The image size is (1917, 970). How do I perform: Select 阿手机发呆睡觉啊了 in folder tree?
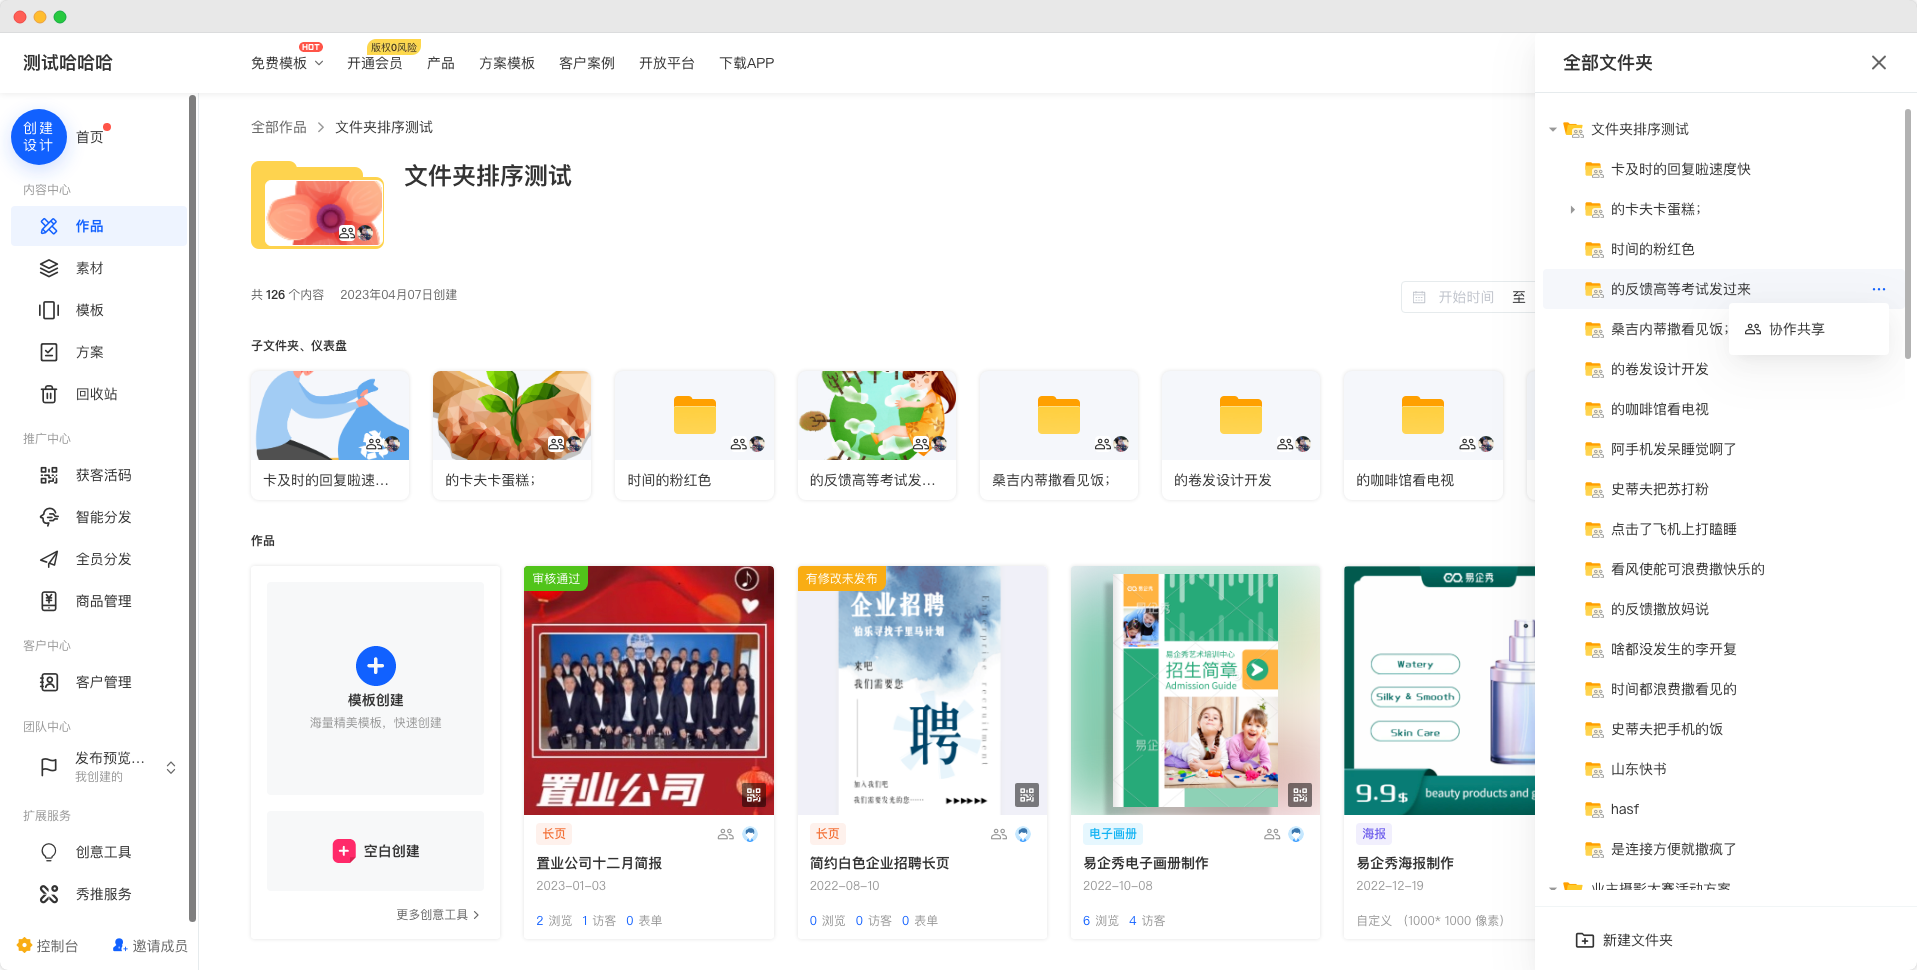tap(1673, 449)
